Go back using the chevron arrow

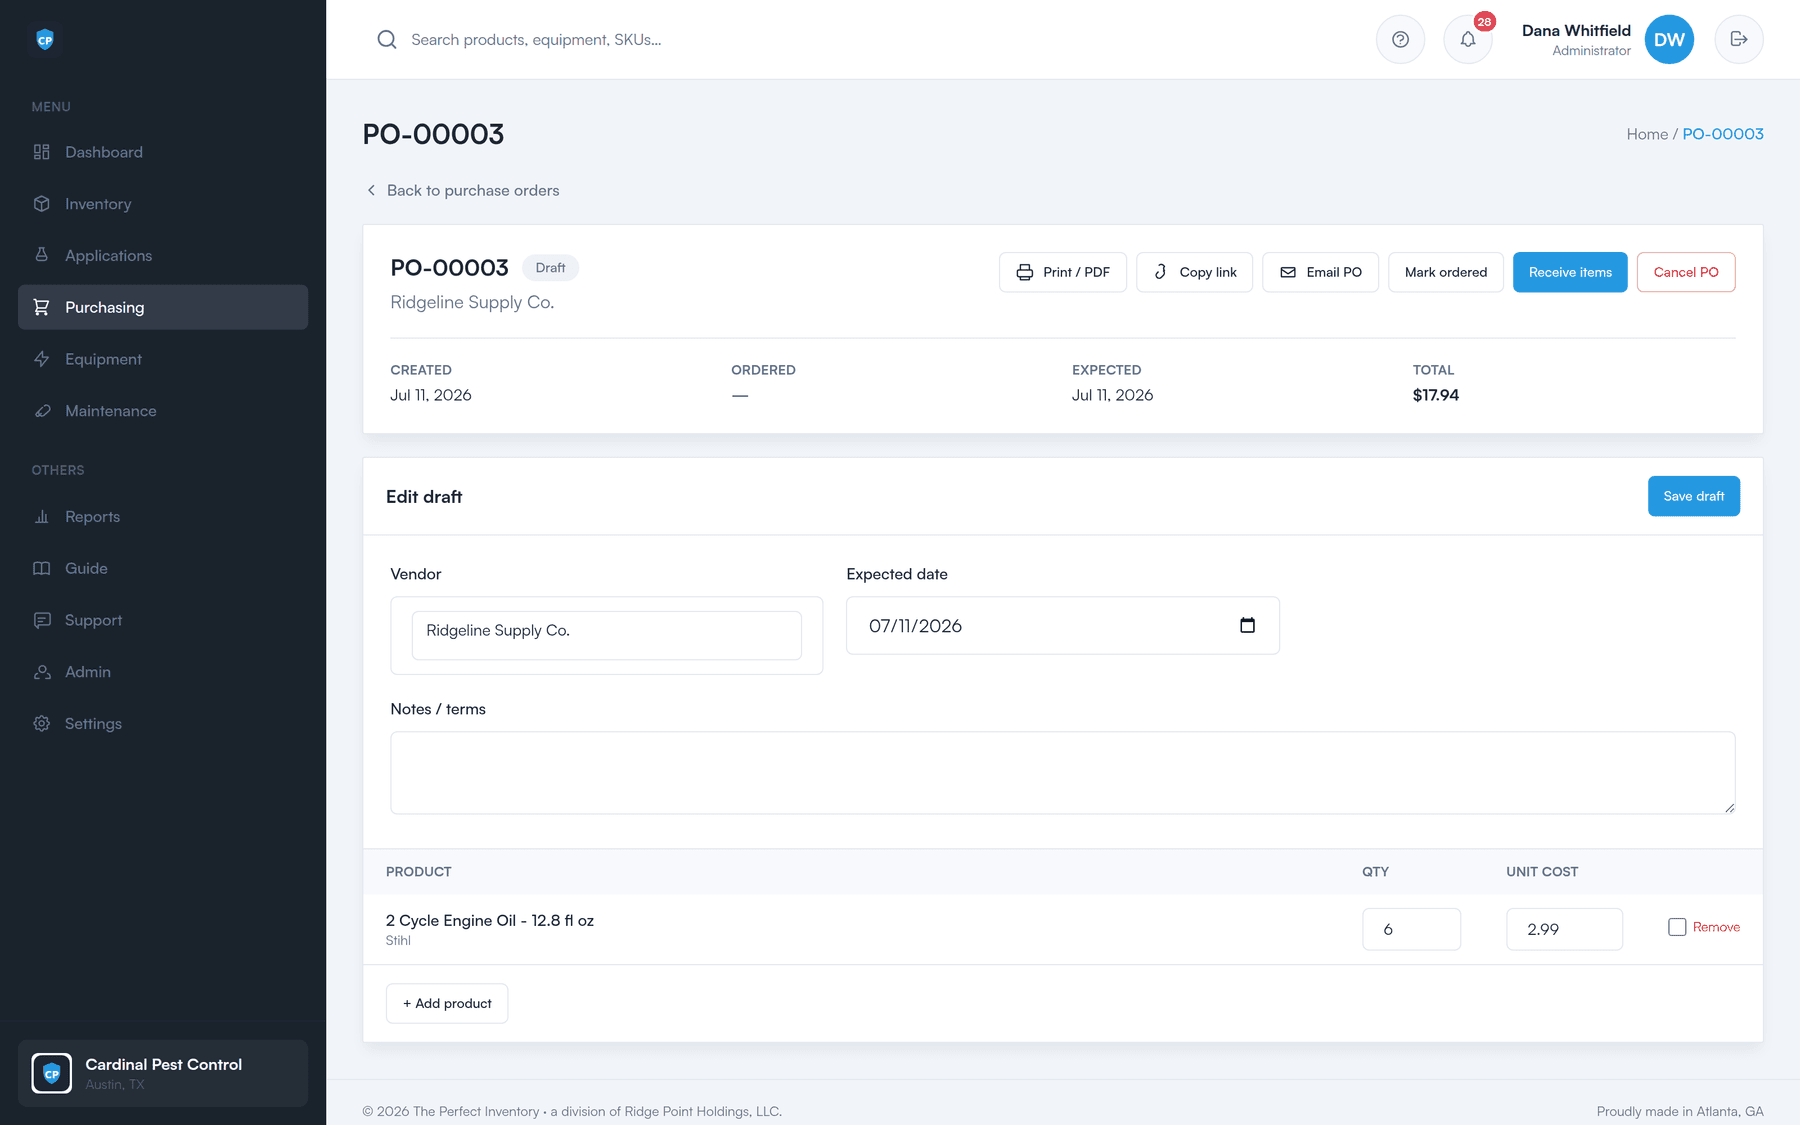pos(372,190)
